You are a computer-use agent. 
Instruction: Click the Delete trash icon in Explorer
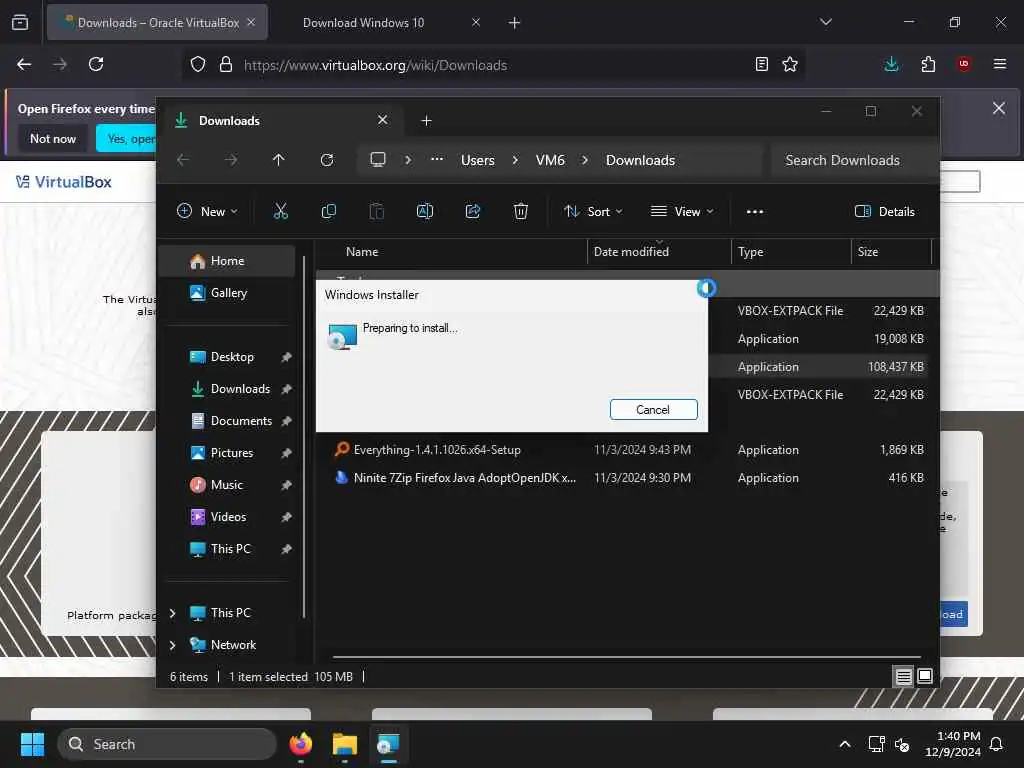click(x=520, y=211)
